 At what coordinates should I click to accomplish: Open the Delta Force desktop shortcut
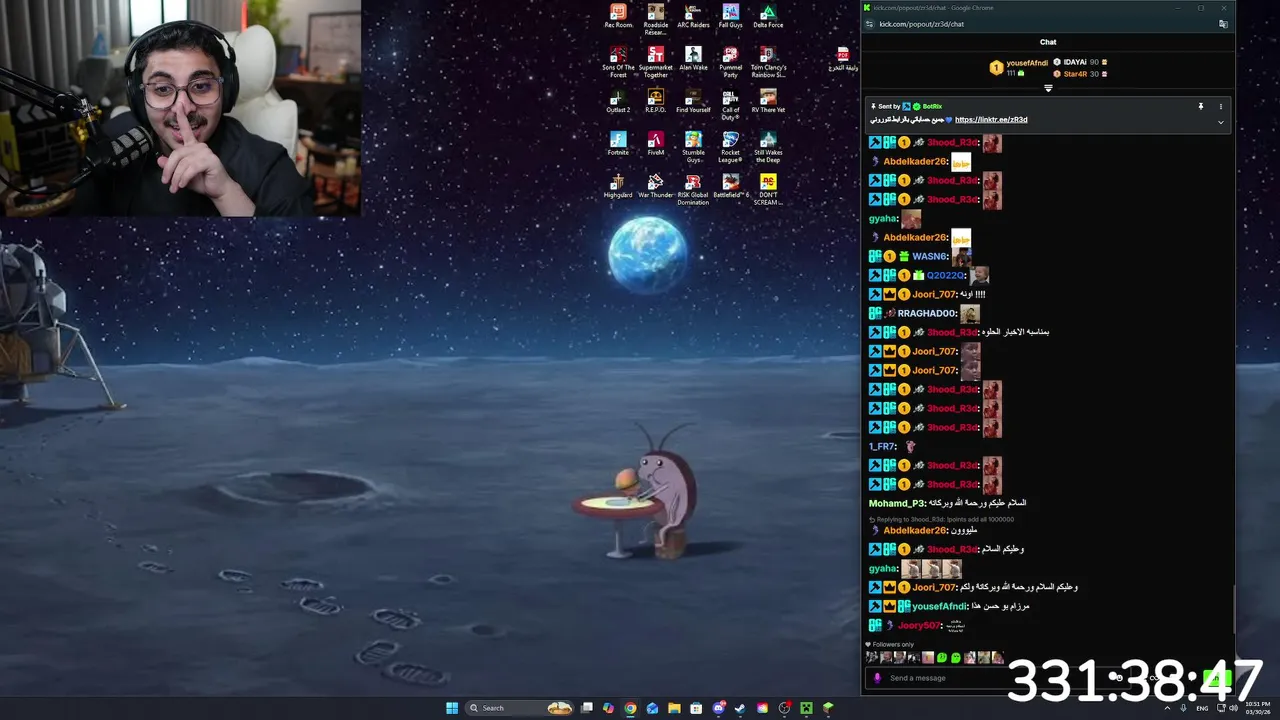pos(768,16)
